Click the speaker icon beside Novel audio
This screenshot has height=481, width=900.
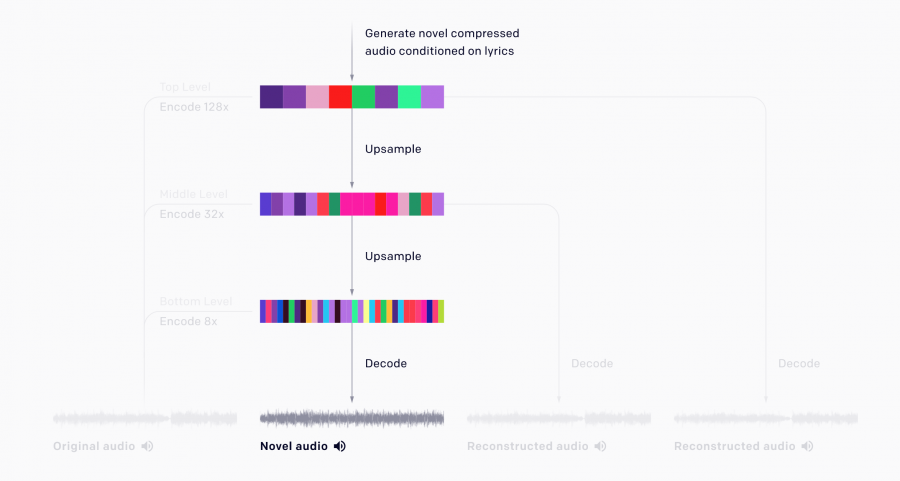tap(340, 446)
